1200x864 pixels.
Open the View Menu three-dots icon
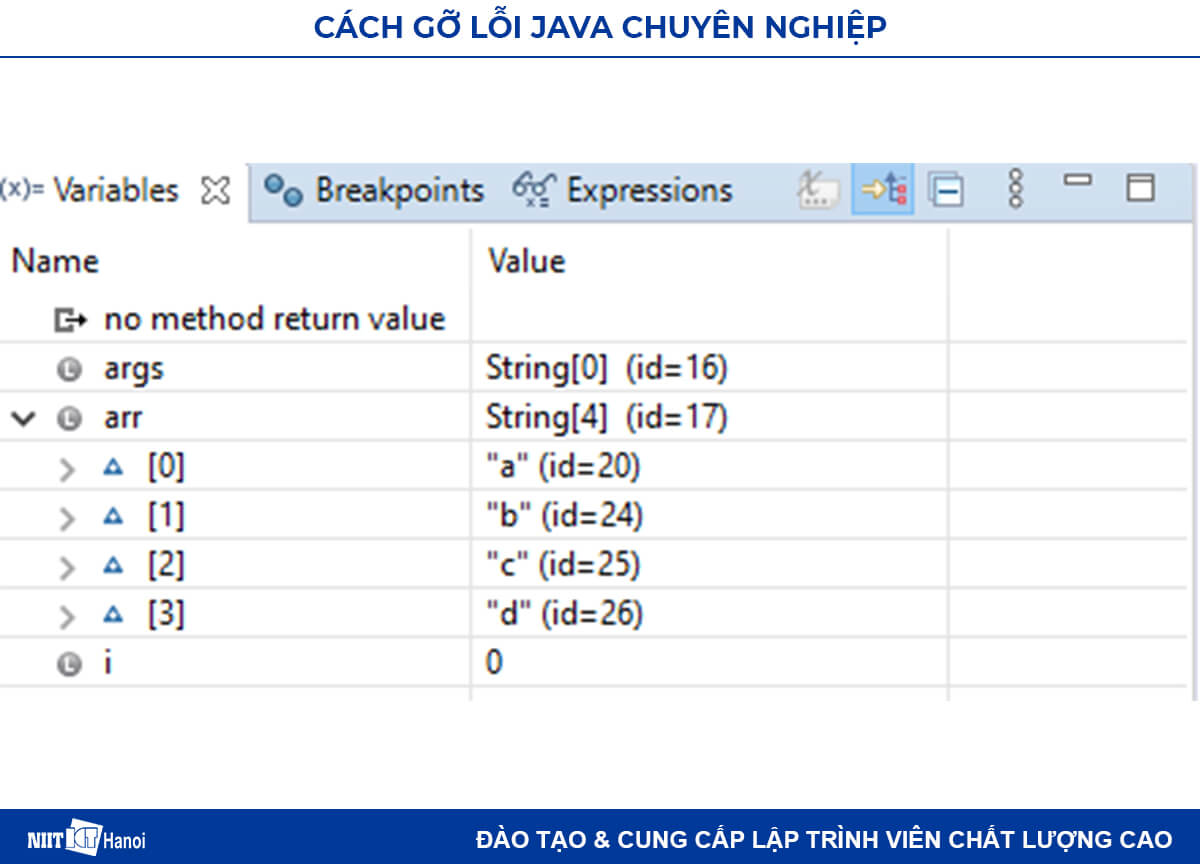[1016, 188]
